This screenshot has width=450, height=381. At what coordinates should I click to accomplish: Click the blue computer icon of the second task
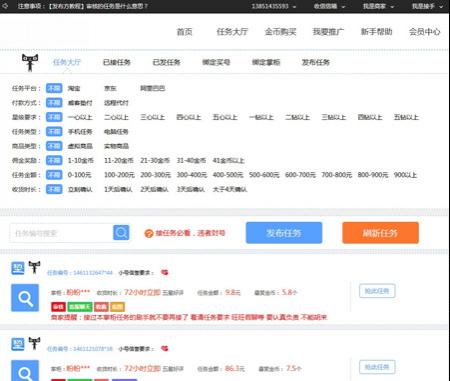tap(18, 344)
